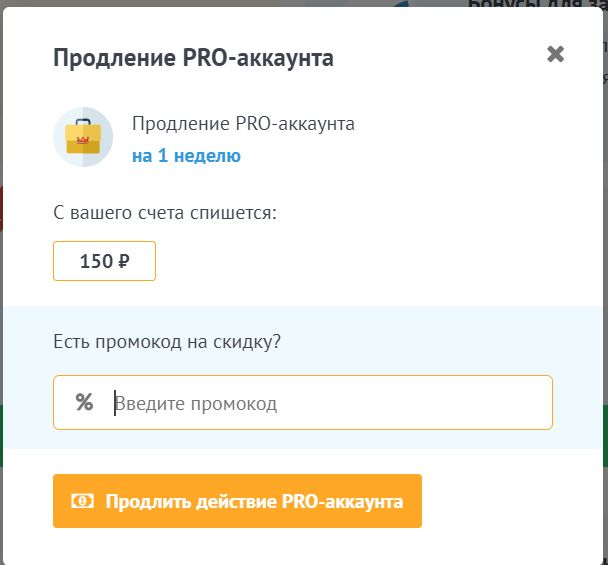Open the "на 1 неделю" period link
The height and width of the screenshot is (565, 608).
coord(186,156)
